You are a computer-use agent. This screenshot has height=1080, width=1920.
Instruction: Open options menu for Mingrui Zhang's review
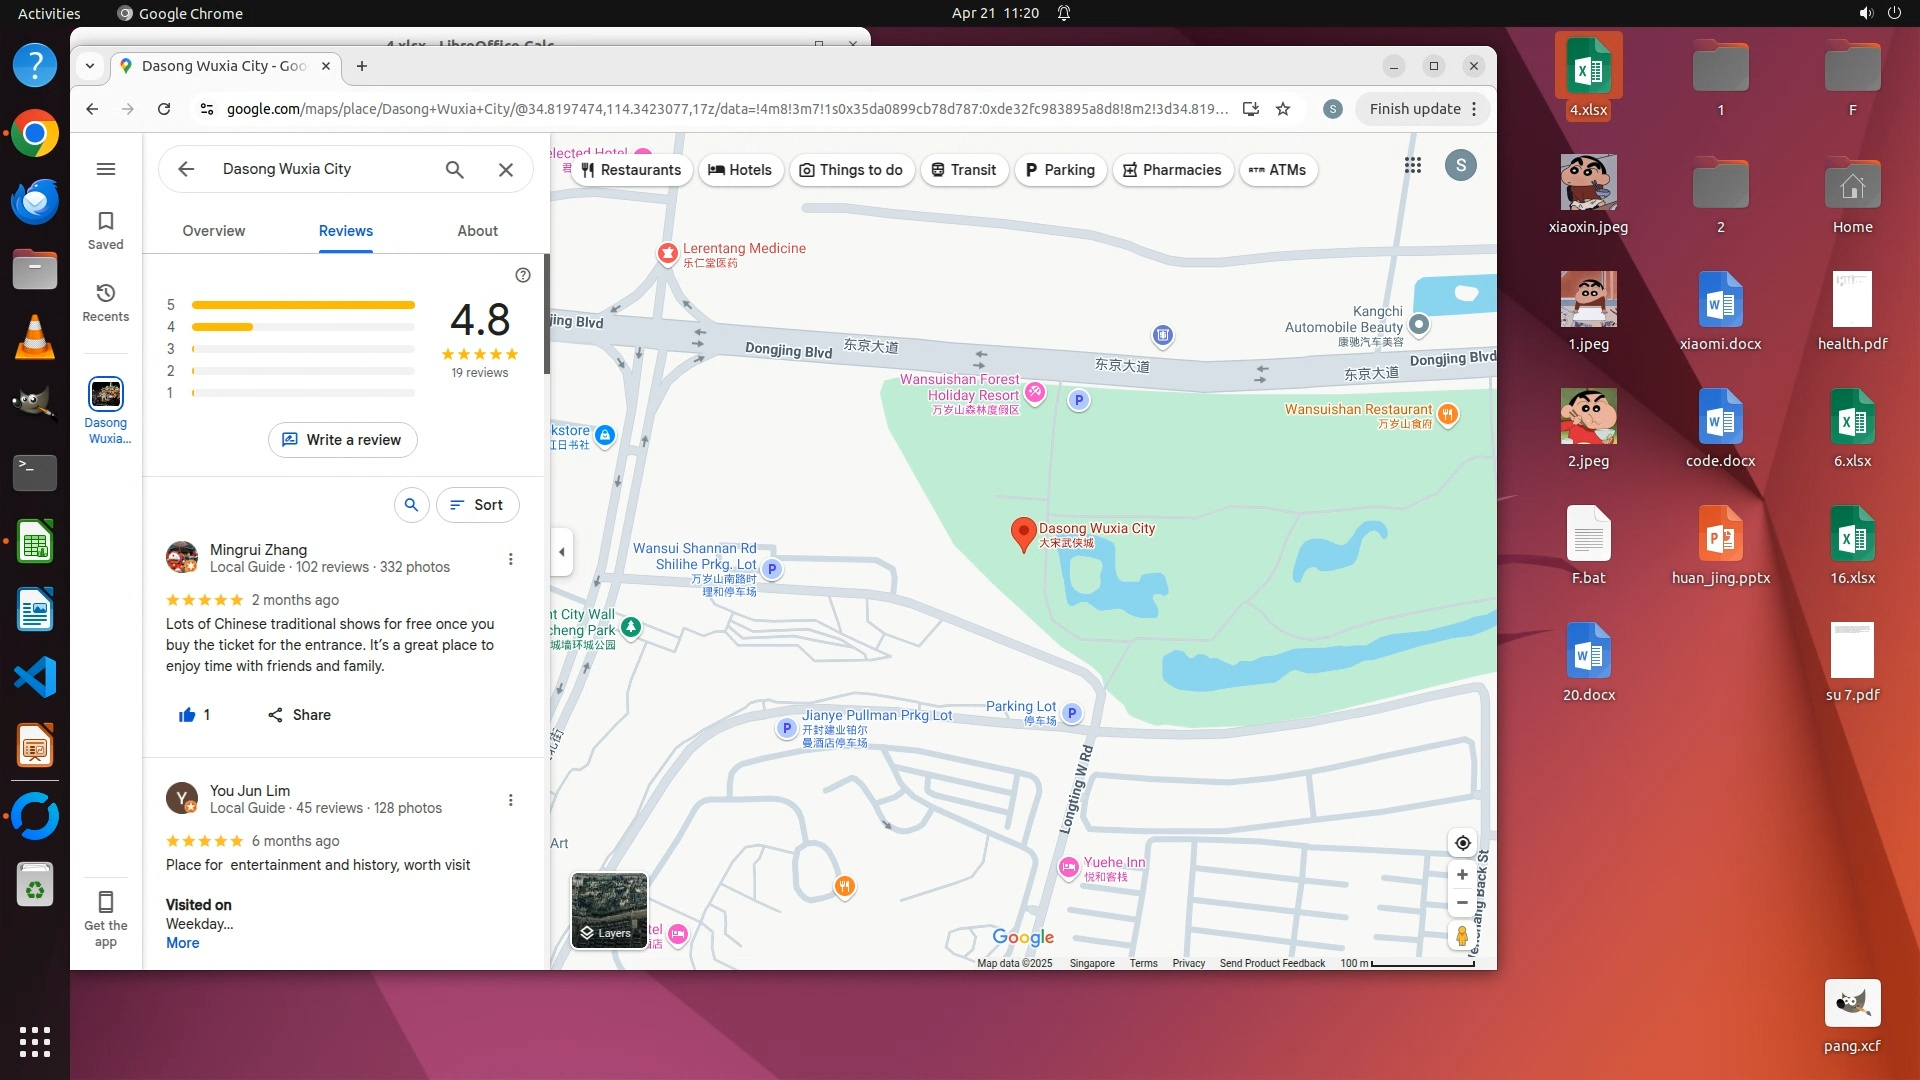[510, 559]
